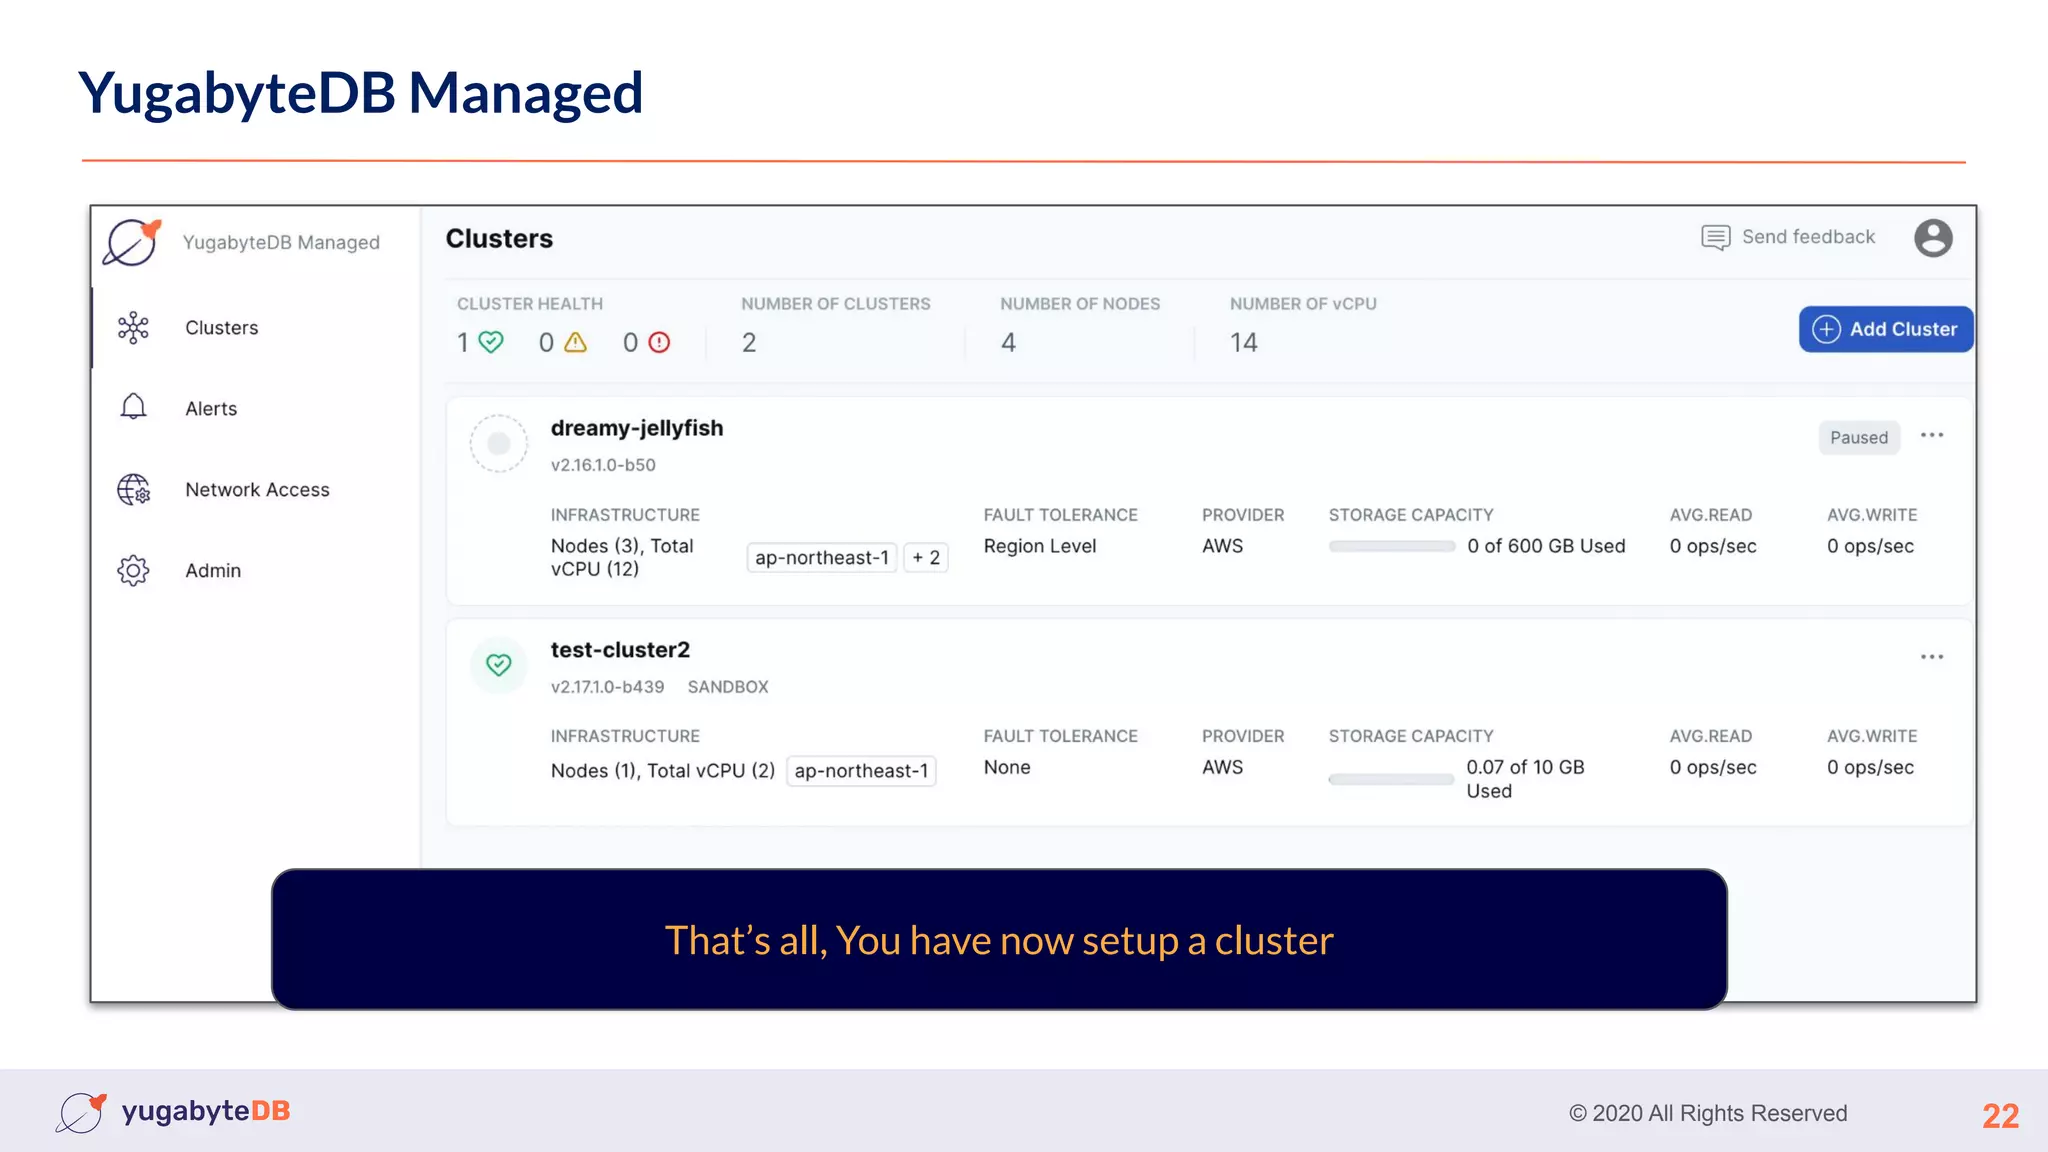Click the Paused status badge
Screen dimensions: 2048x1152
1858,437
